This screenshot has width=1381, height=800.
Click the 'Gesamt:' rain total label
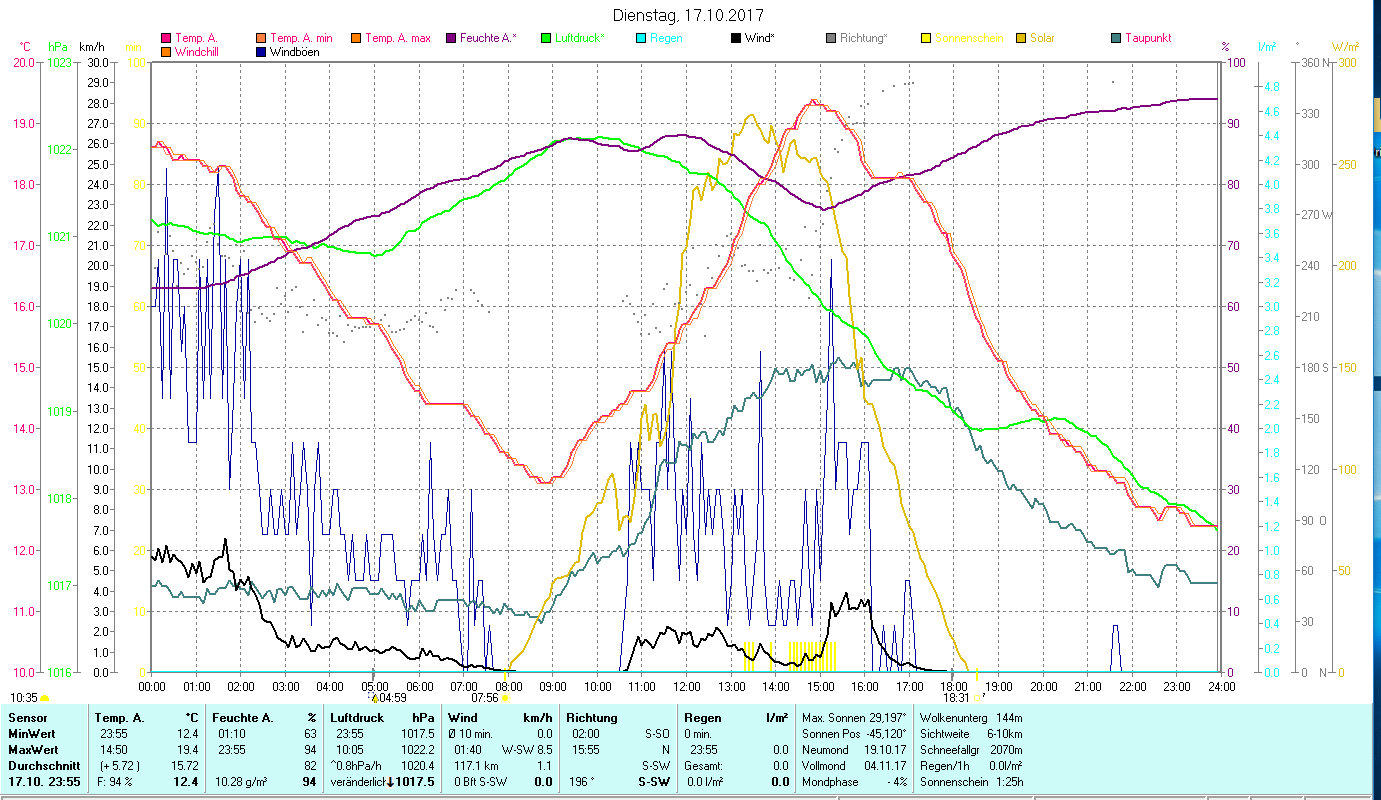pos(704,766)
